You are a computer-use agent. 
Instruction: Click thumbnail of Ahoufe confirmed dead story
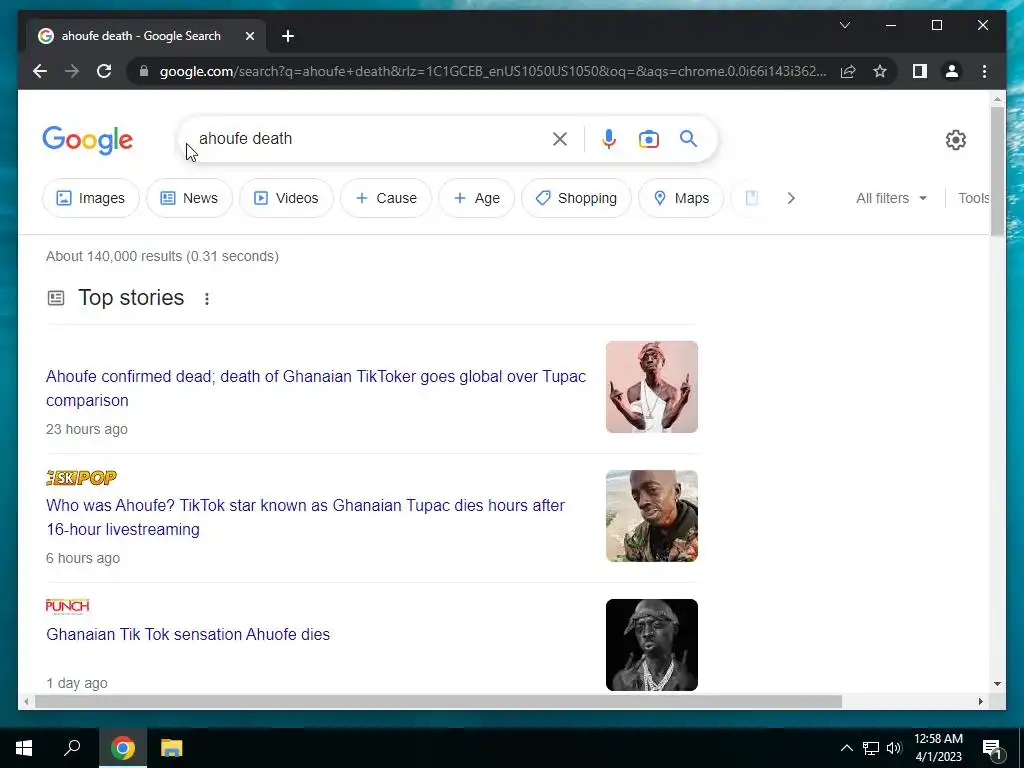652,387
